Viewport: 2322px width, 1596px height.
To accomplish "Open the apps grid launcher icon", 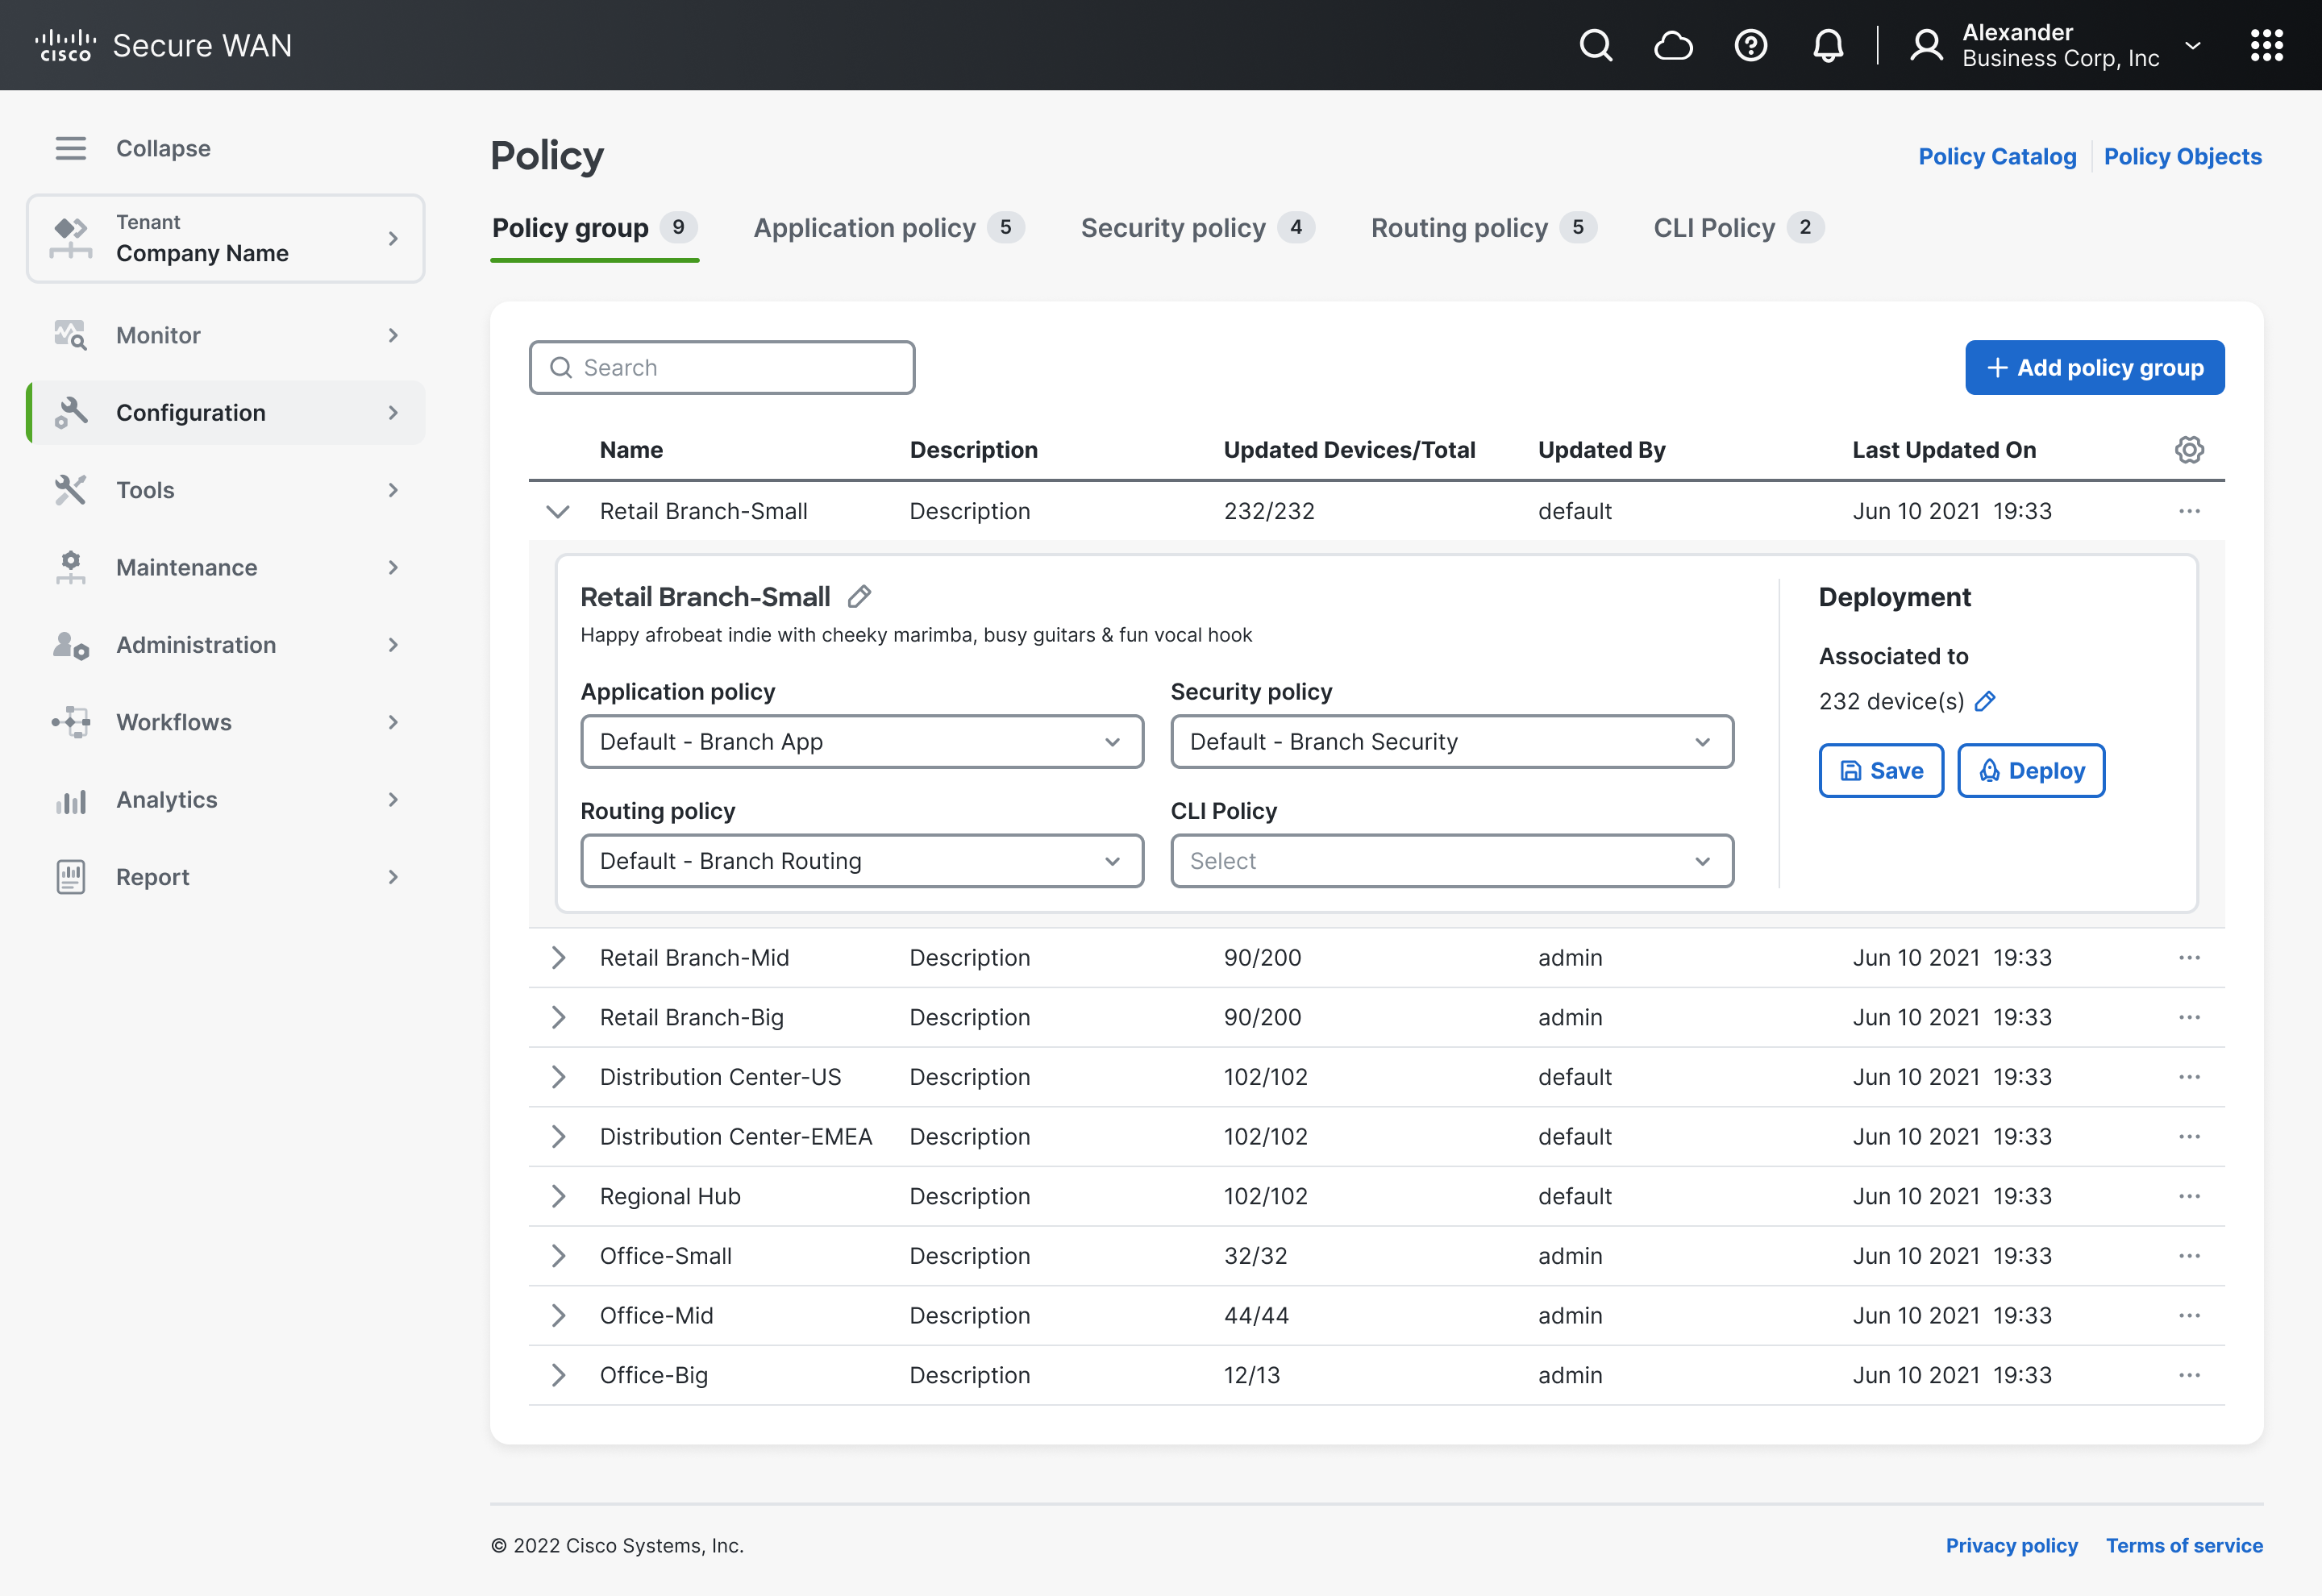I will [2266, 45].
